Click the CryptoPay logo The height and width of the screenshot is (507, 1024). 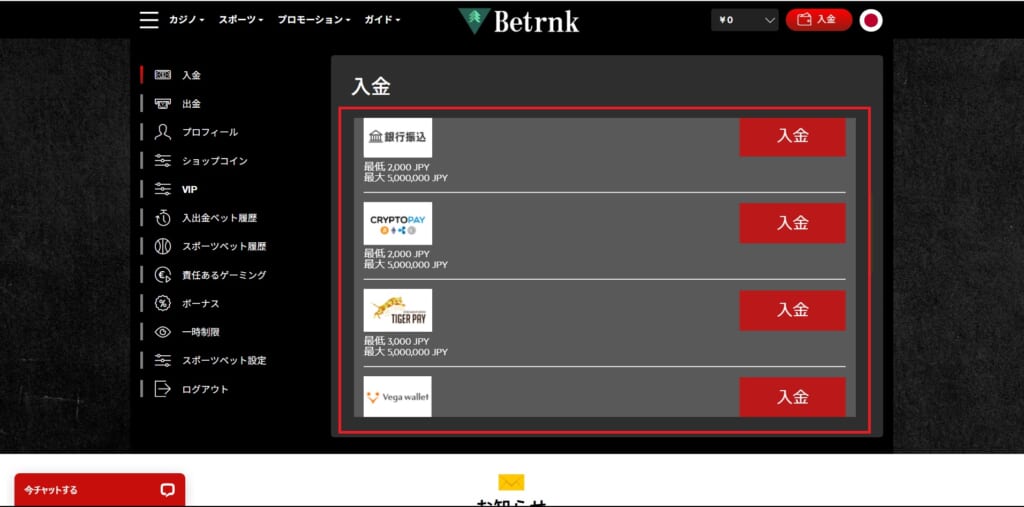(x=398, y=223)
